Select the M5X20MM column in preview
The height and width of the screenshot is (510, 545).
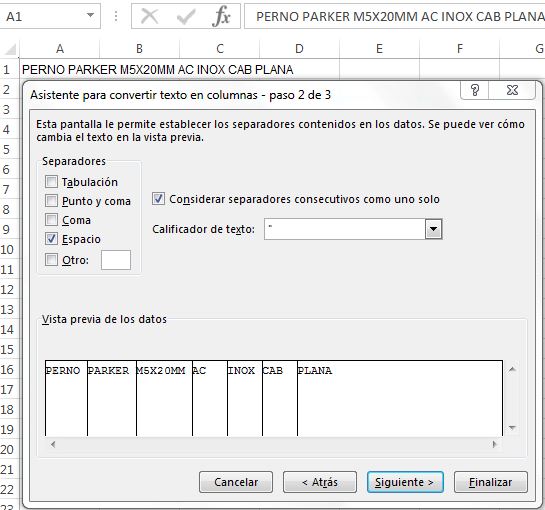click(164, 398)
